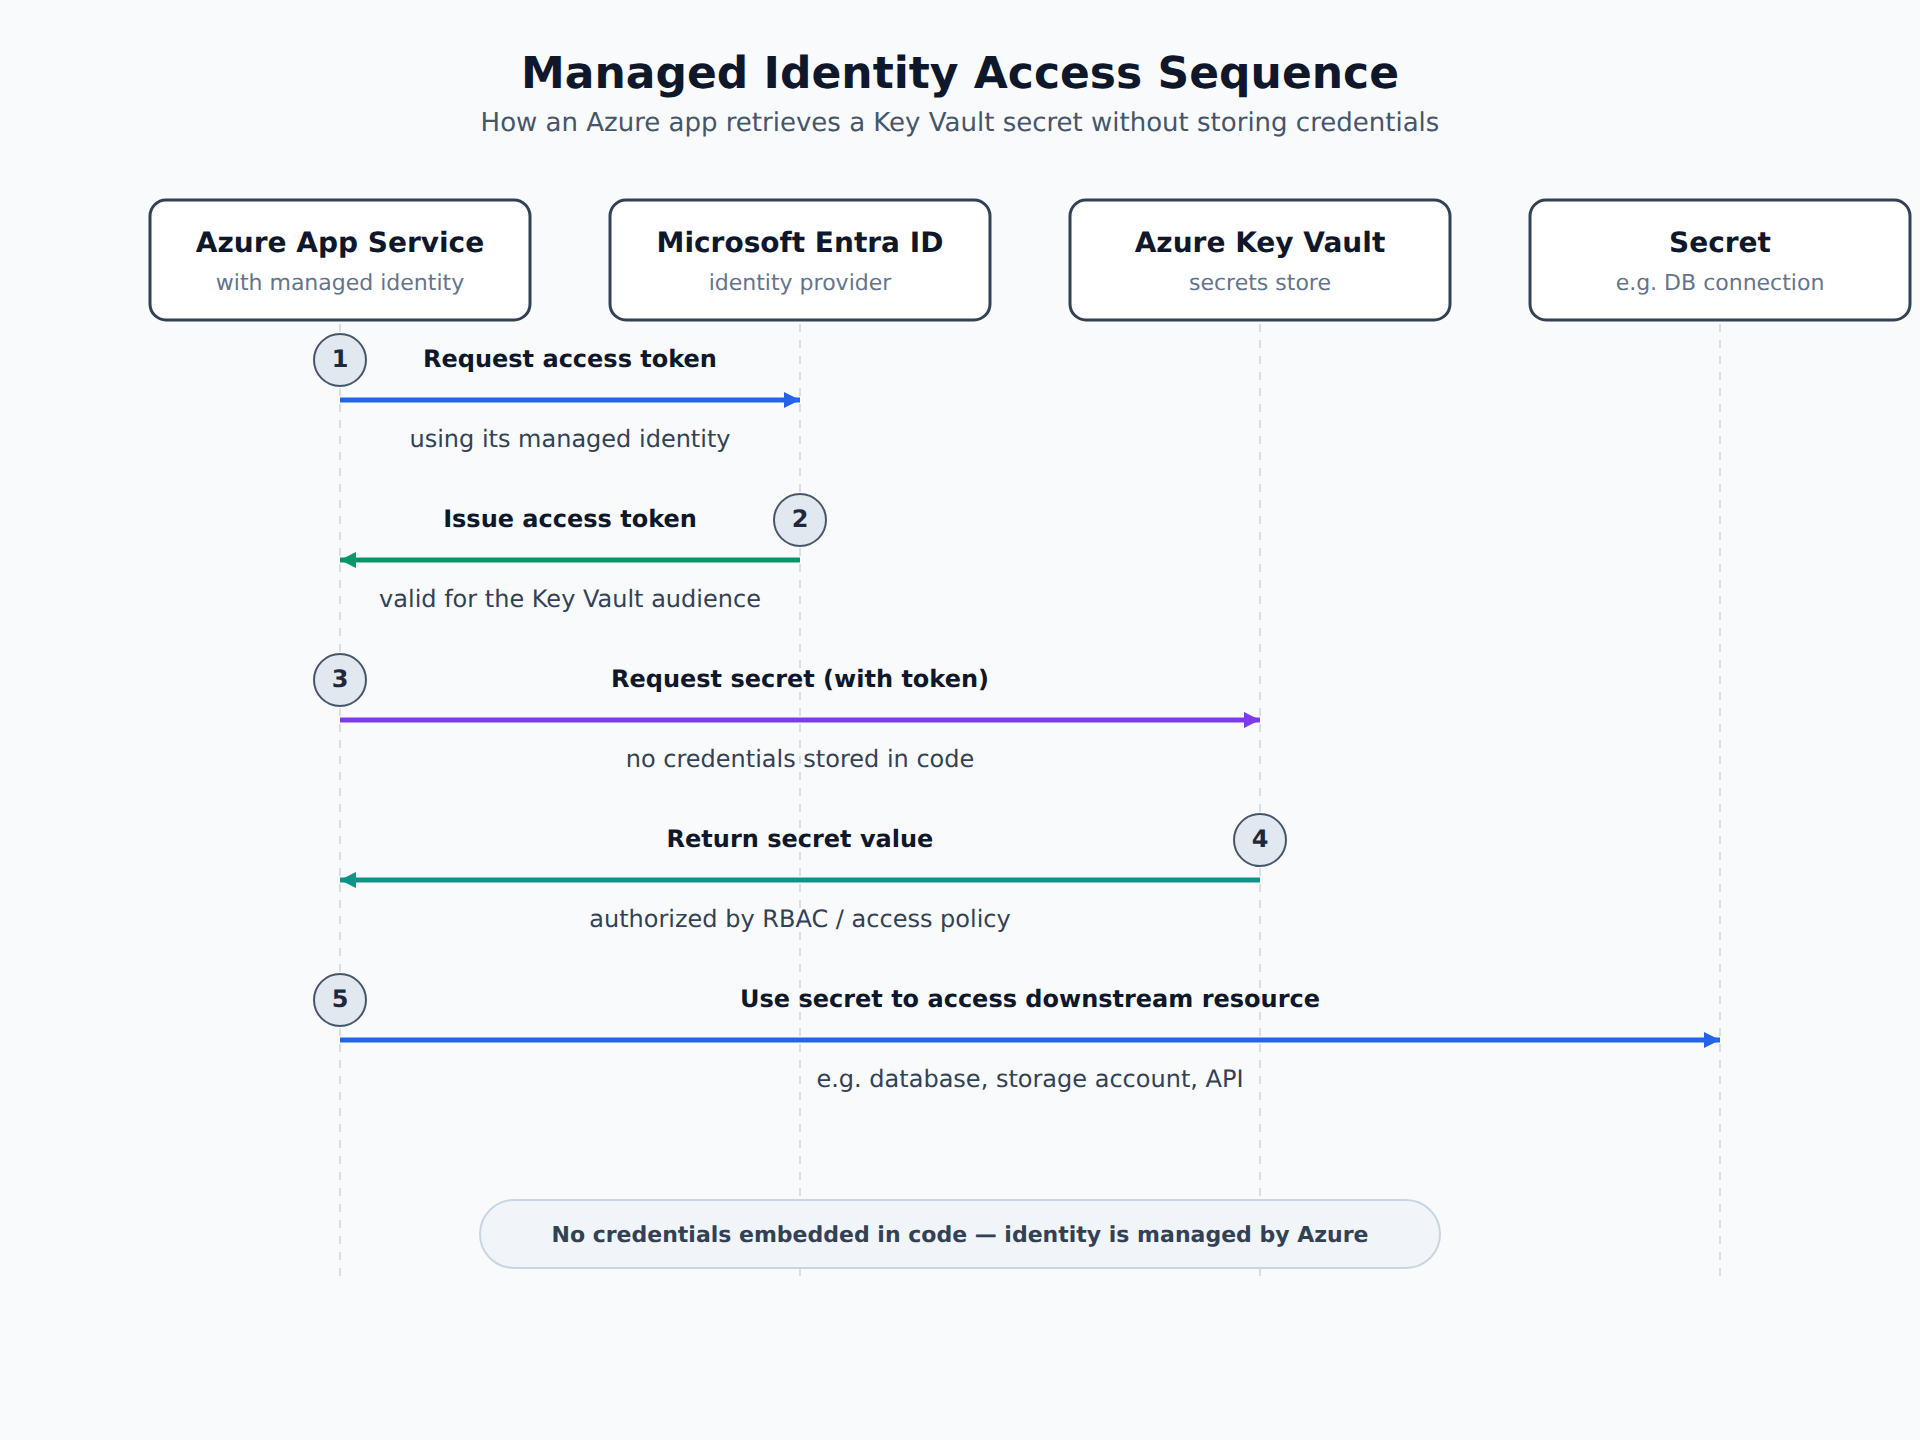Click the 'identity provider' caption
Image resolution: width=1920 pixels, height=1440 pixels.
tap(800, 283)
